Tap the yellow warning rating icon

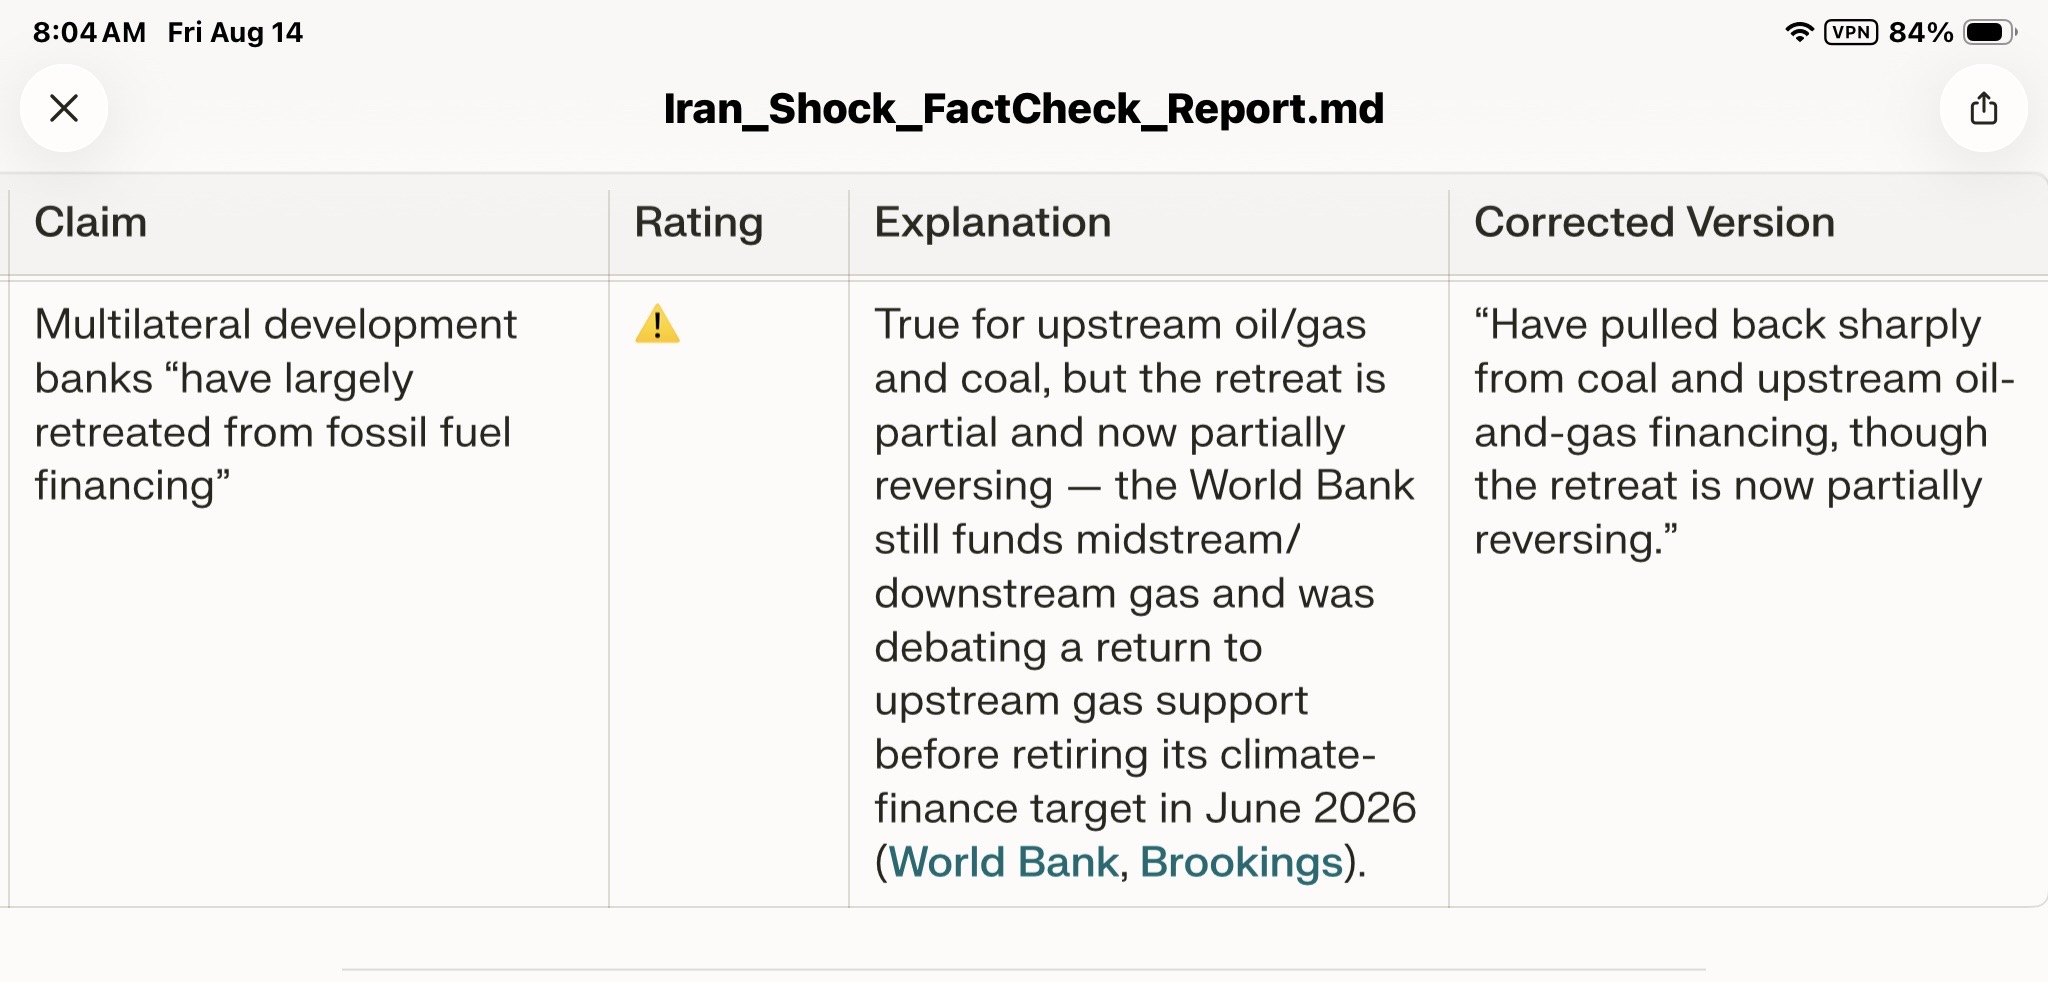click(657, 324)
